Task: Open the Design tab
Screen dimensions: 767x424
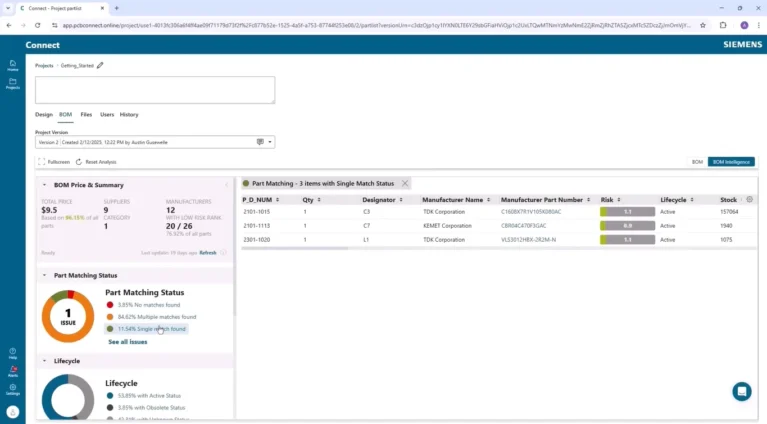Action: coord(44,114)
